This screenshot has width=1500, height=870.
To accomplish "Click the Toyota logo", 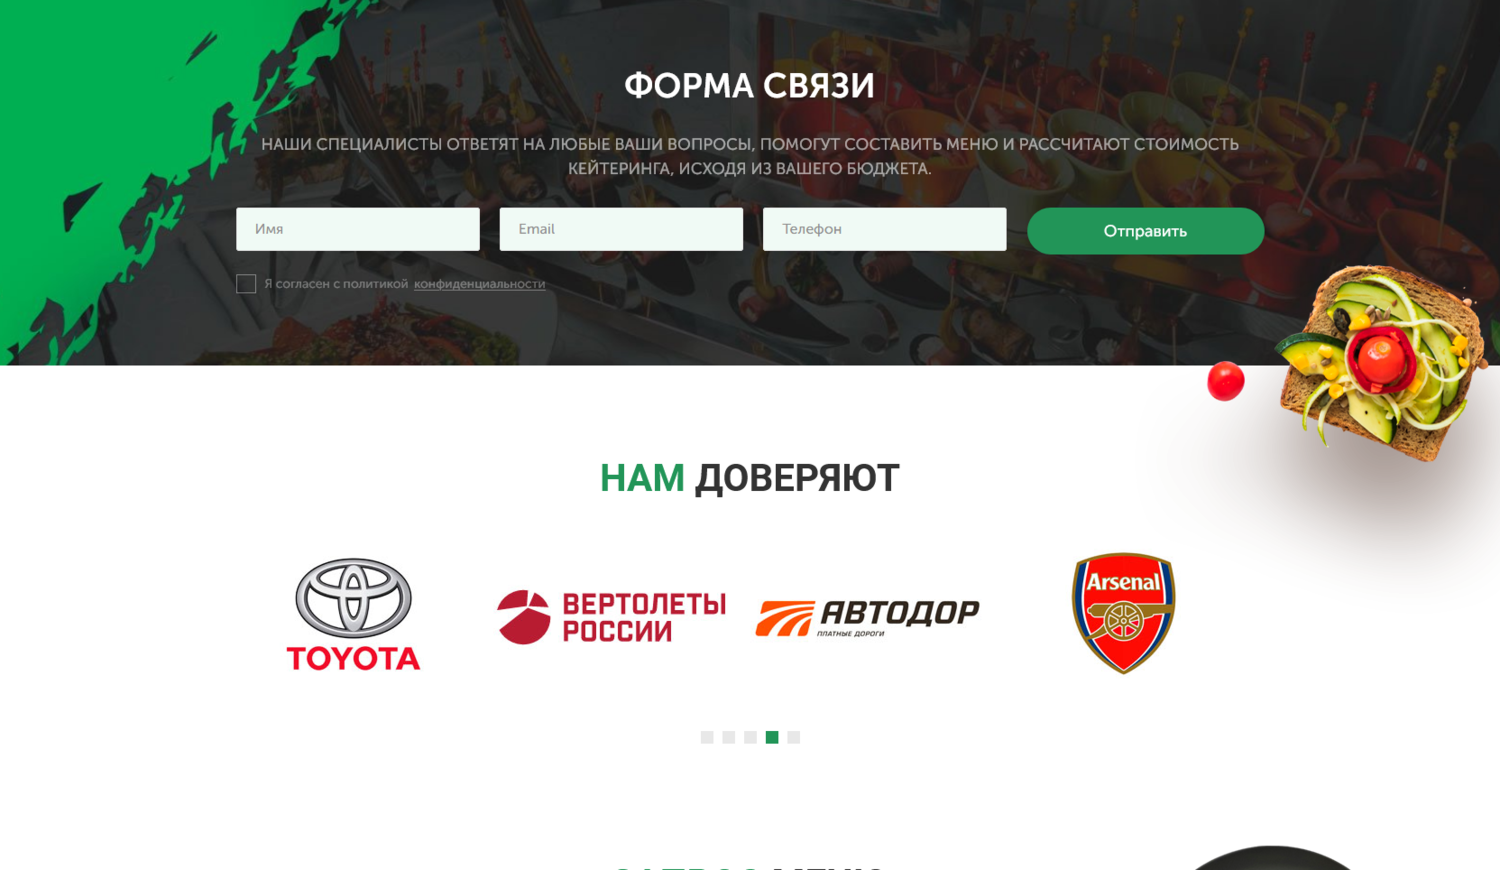I will tap(353, 614).
